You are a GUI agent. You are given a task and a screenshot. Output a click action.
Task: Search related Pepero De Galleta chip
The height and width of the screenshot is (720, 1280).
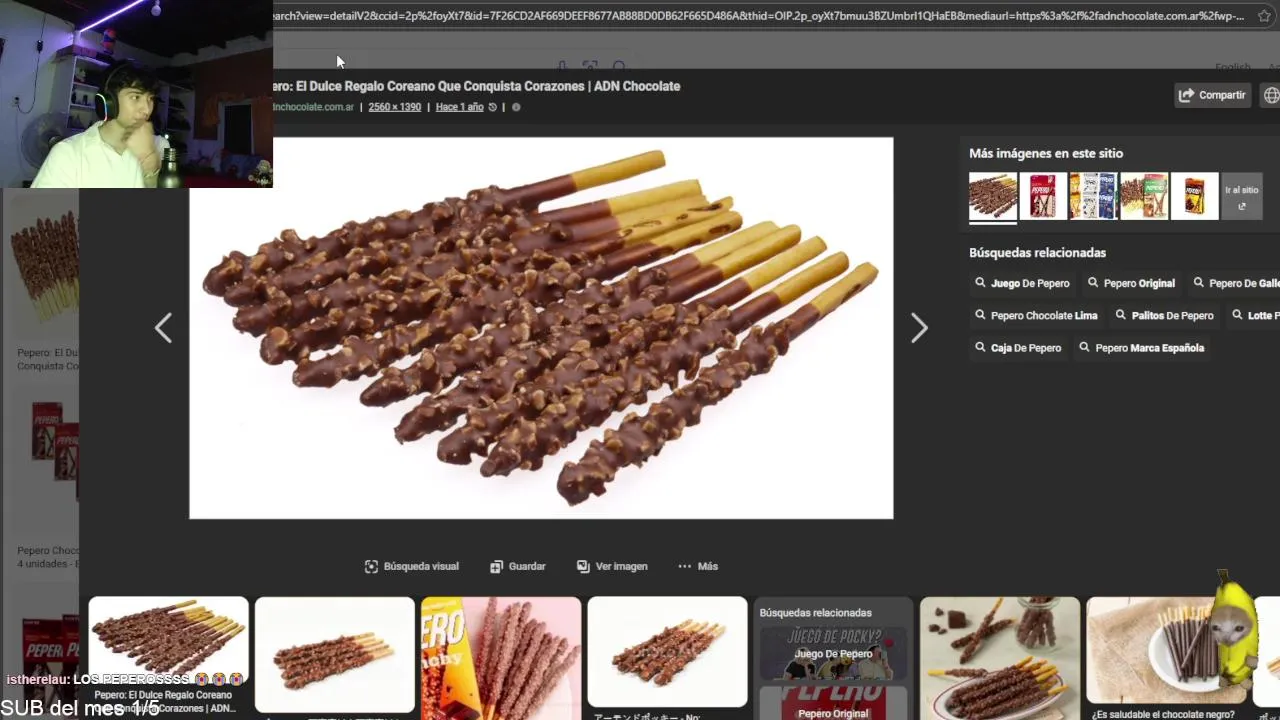point(1234,283)
